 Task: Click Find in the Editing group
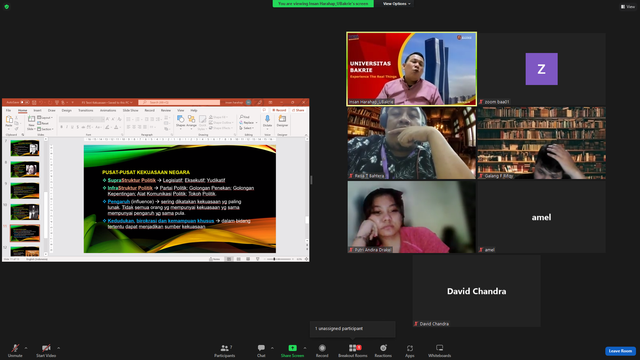click(245, 117)
